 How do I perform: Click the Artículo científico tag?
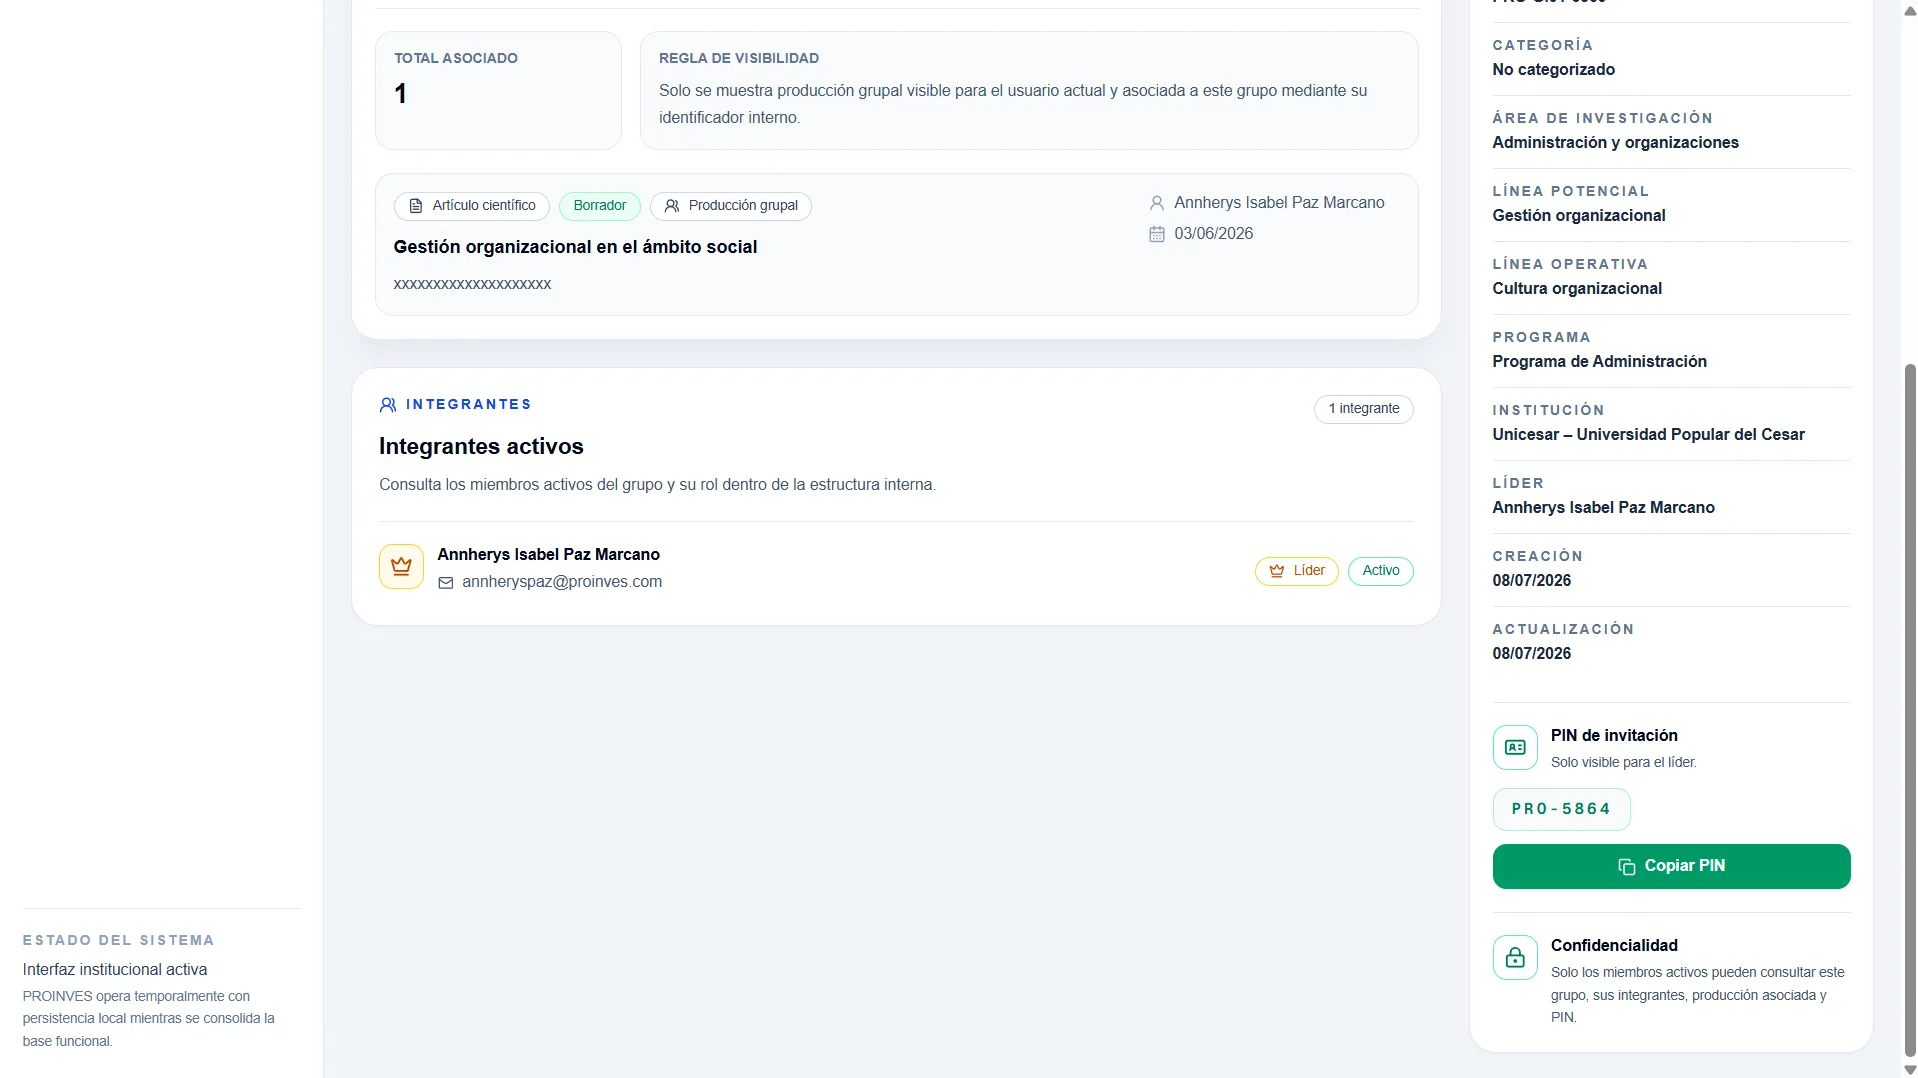click(472, 206)
